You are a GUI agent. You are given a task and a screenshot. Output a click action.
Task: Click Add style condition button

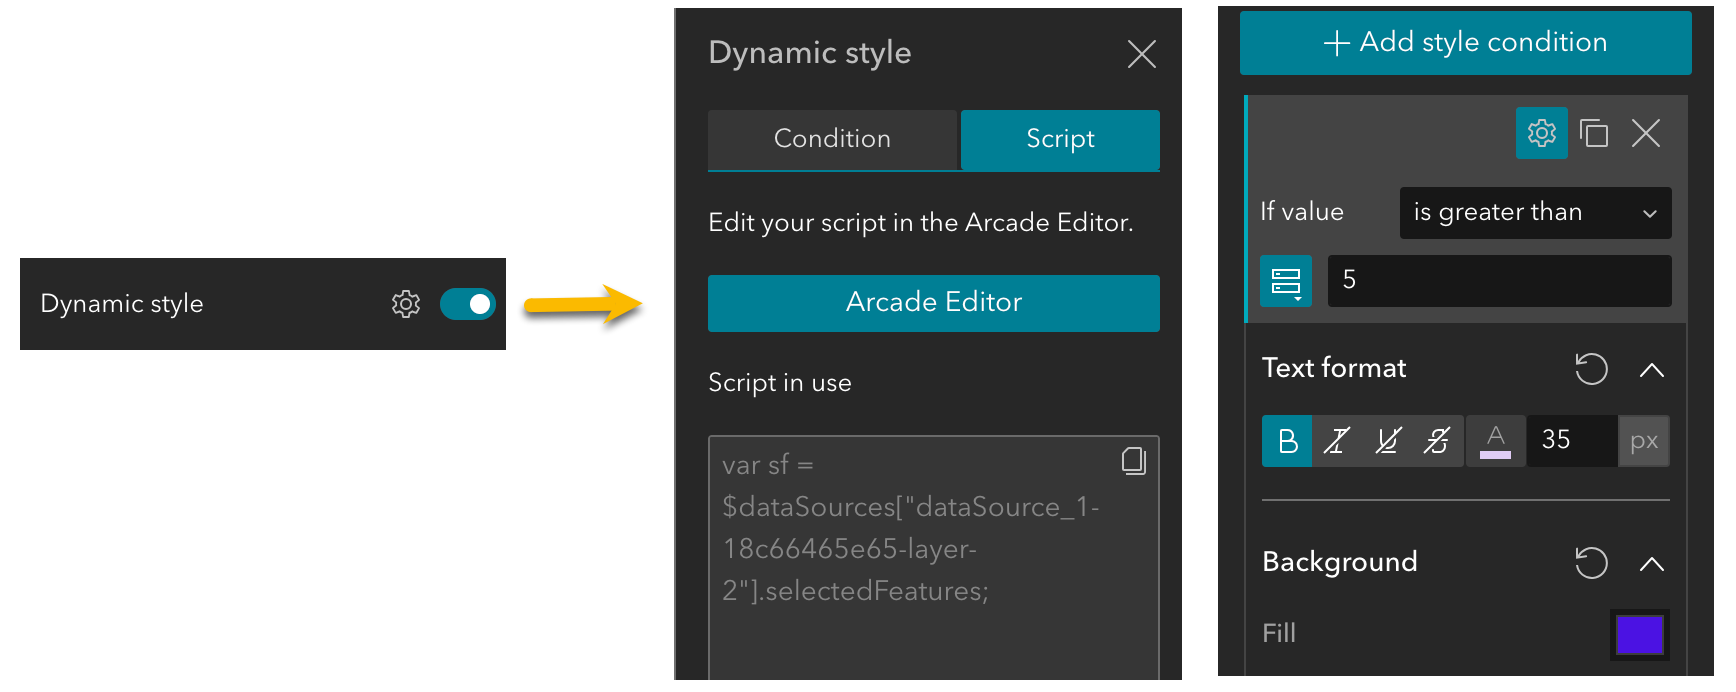pyautogui.click(x=1465, y=43)
